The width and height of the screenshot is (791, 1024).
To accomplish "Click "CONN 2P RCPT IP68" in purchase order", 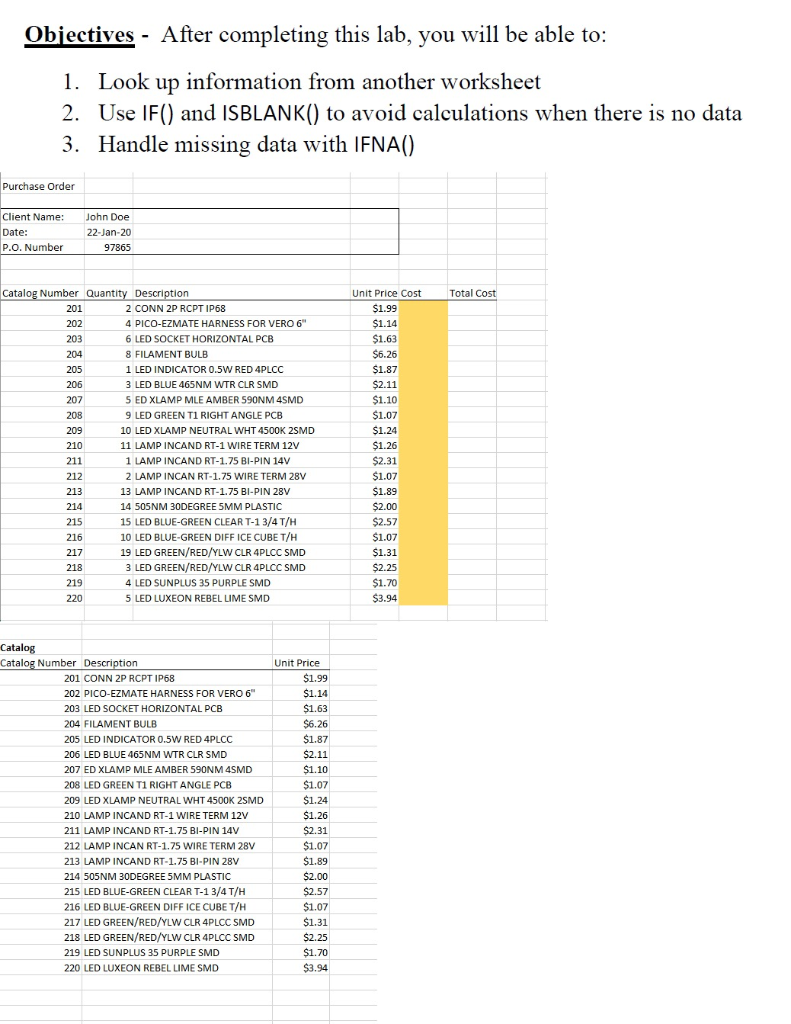I will tap(180, 308).
